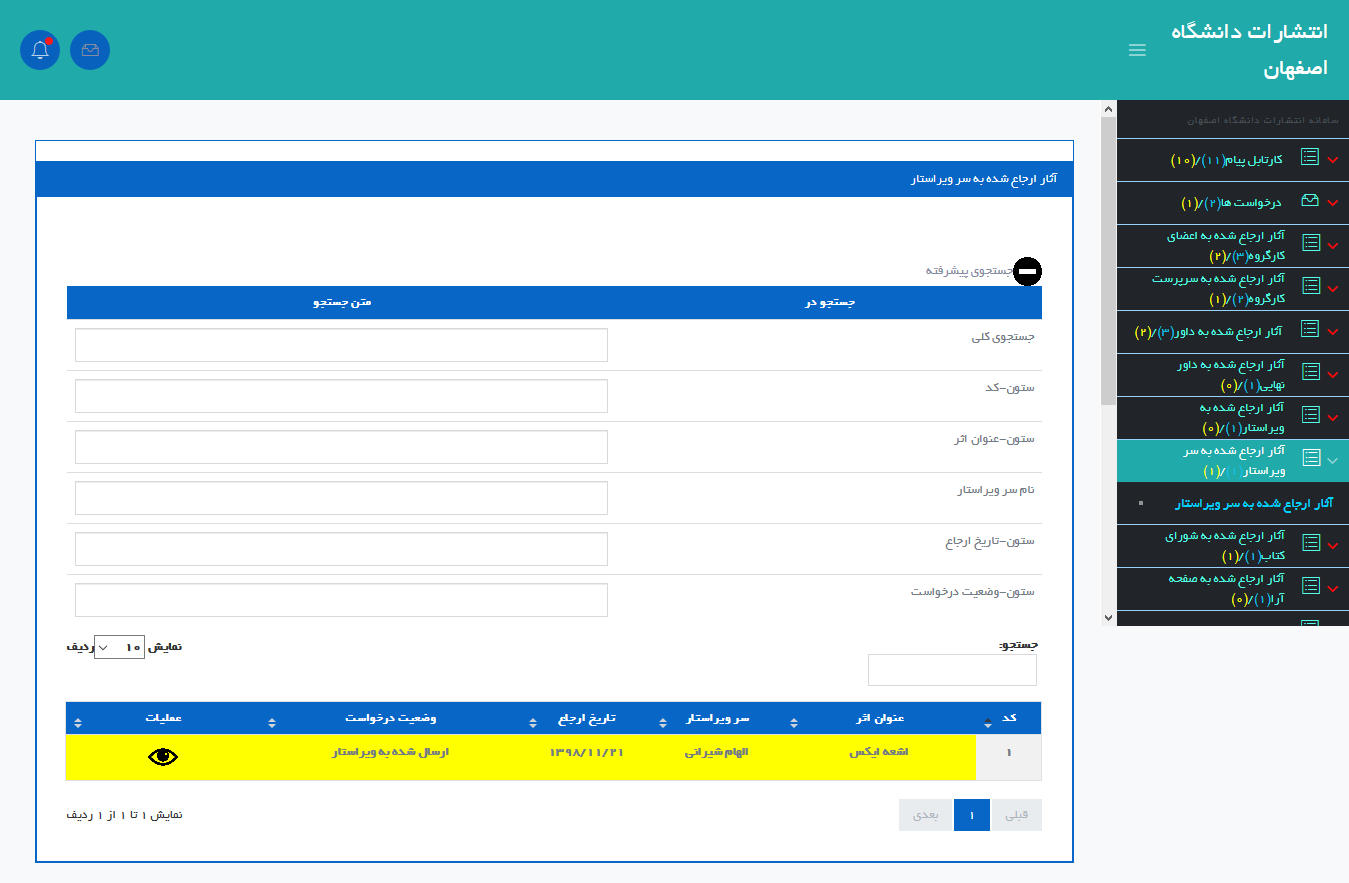Click the list icon beside آثار ارجاع شده به داور
Viewport: 1349px width, 883px height.
pyautogui.click(x=1309, y=329)
